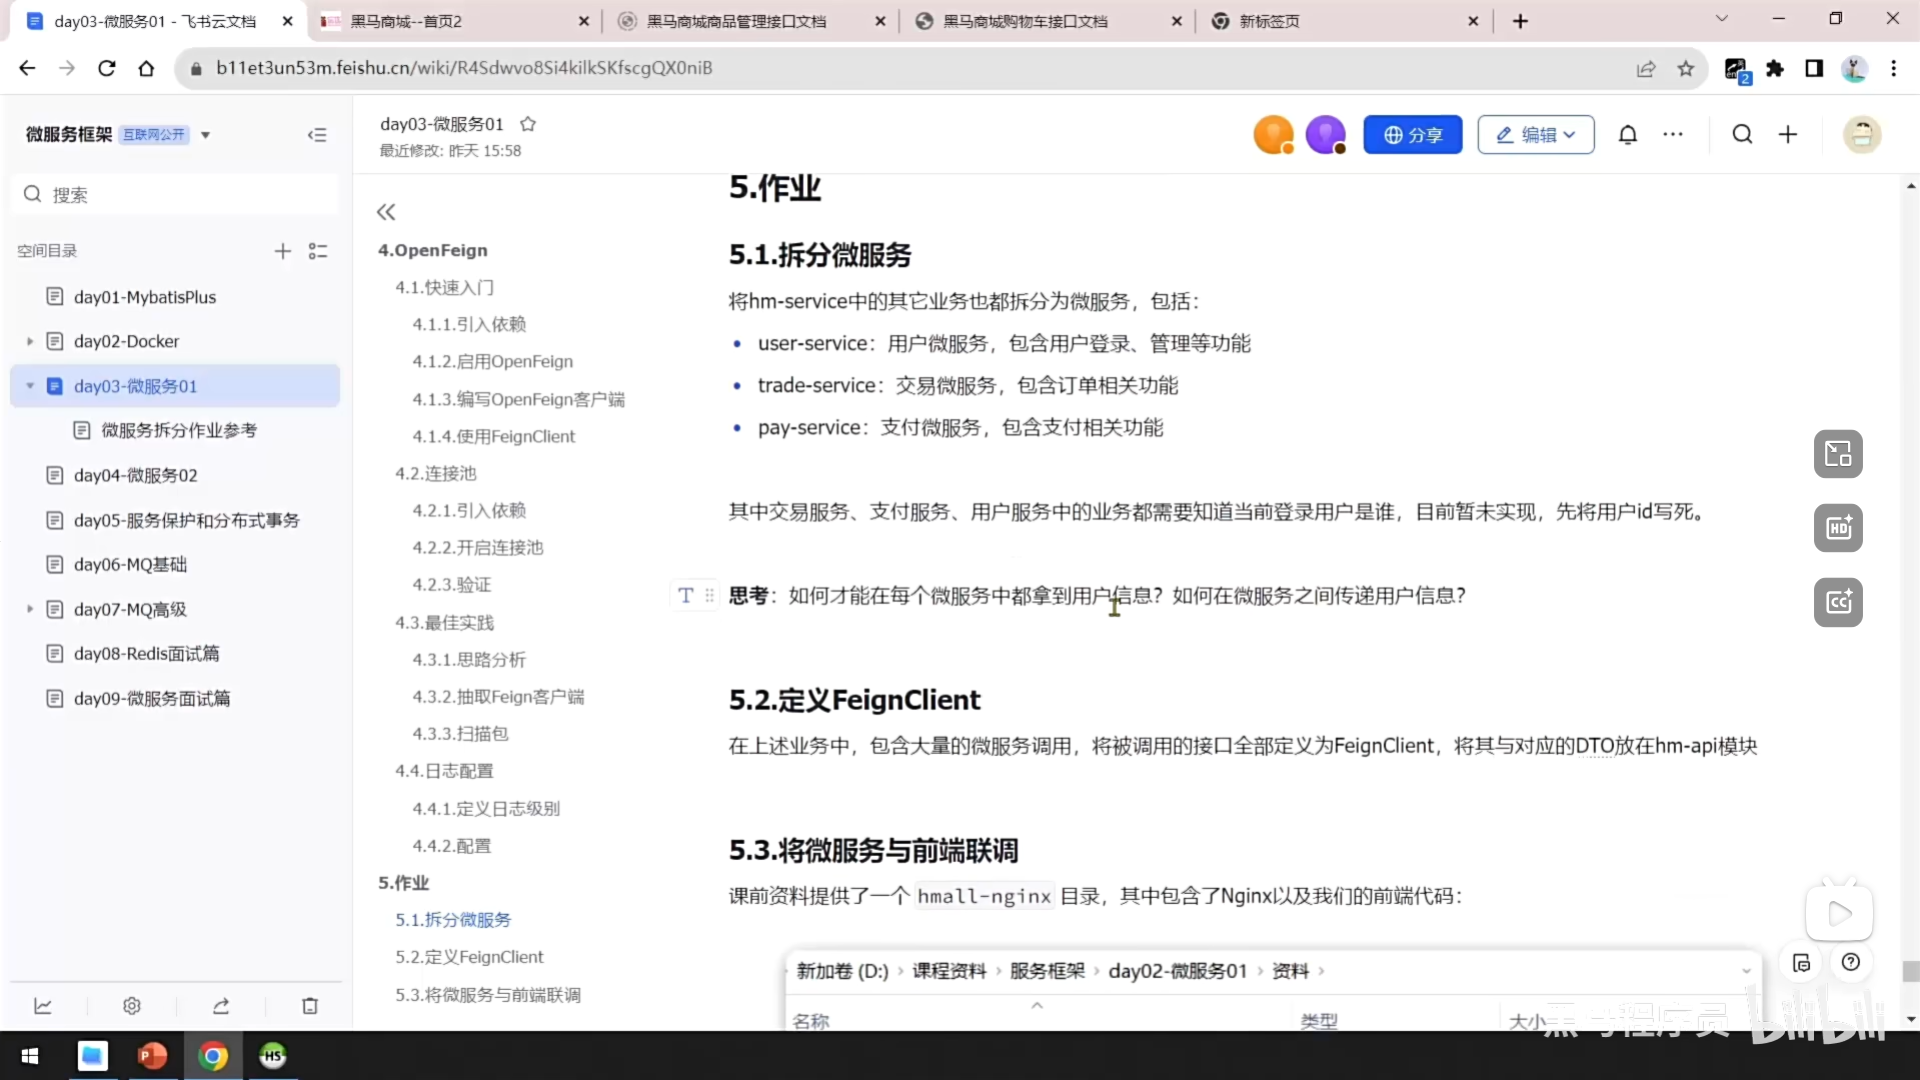The height and width of the screenshot is (1080, 1920).
Task: Expand day07-MQ高级 in space directory
Action: coord(28,609)
